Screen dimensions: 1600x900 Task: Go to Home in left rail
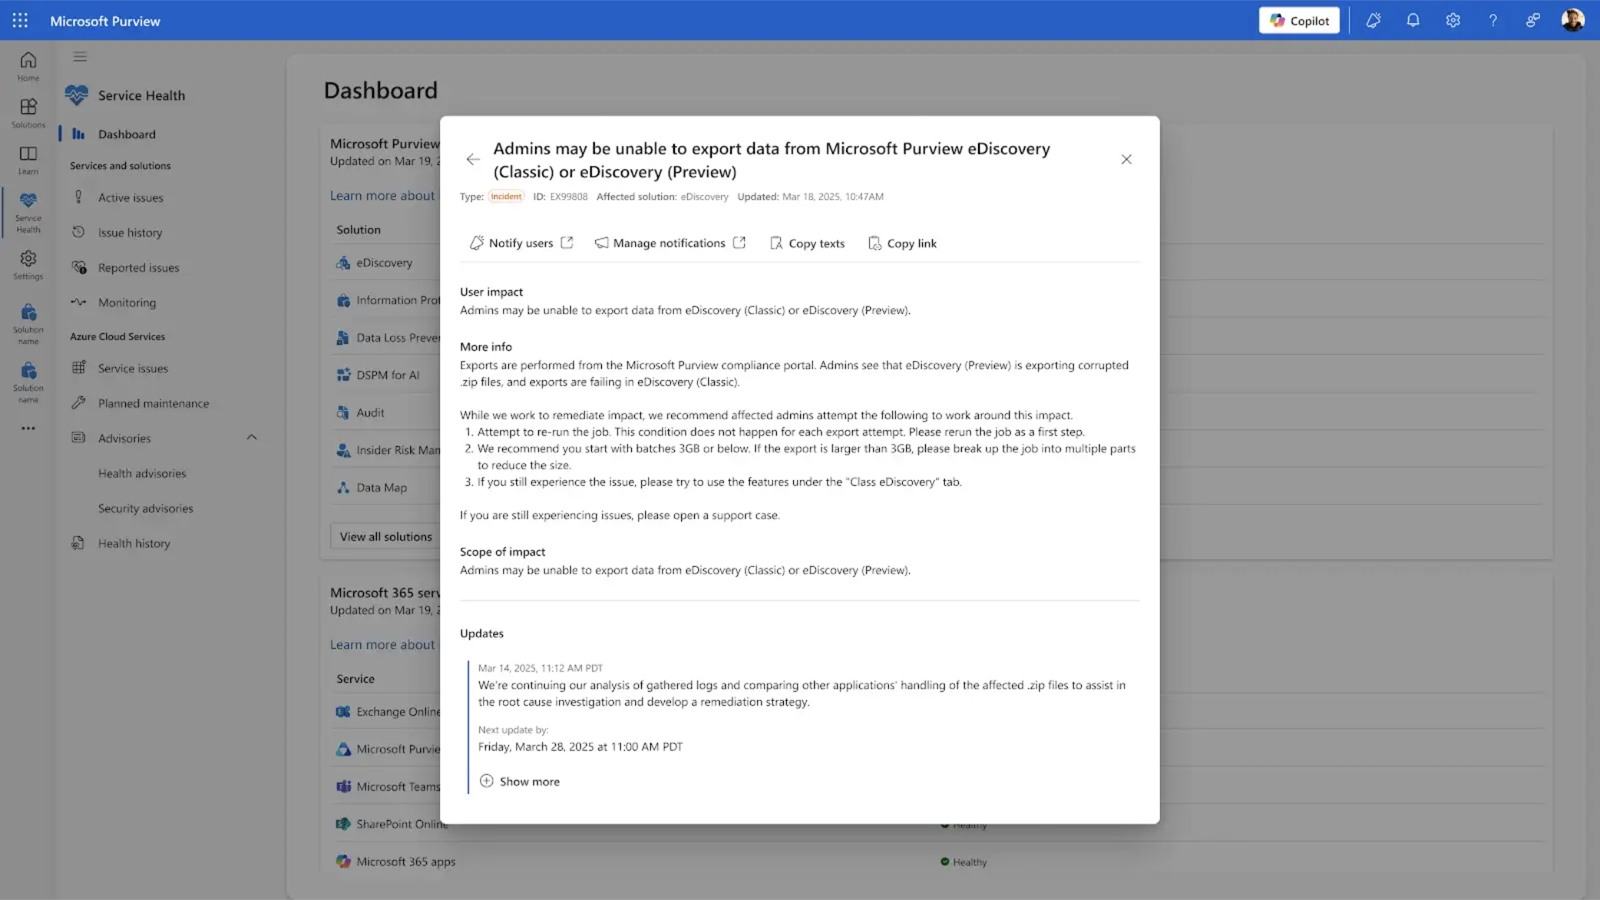28,66
